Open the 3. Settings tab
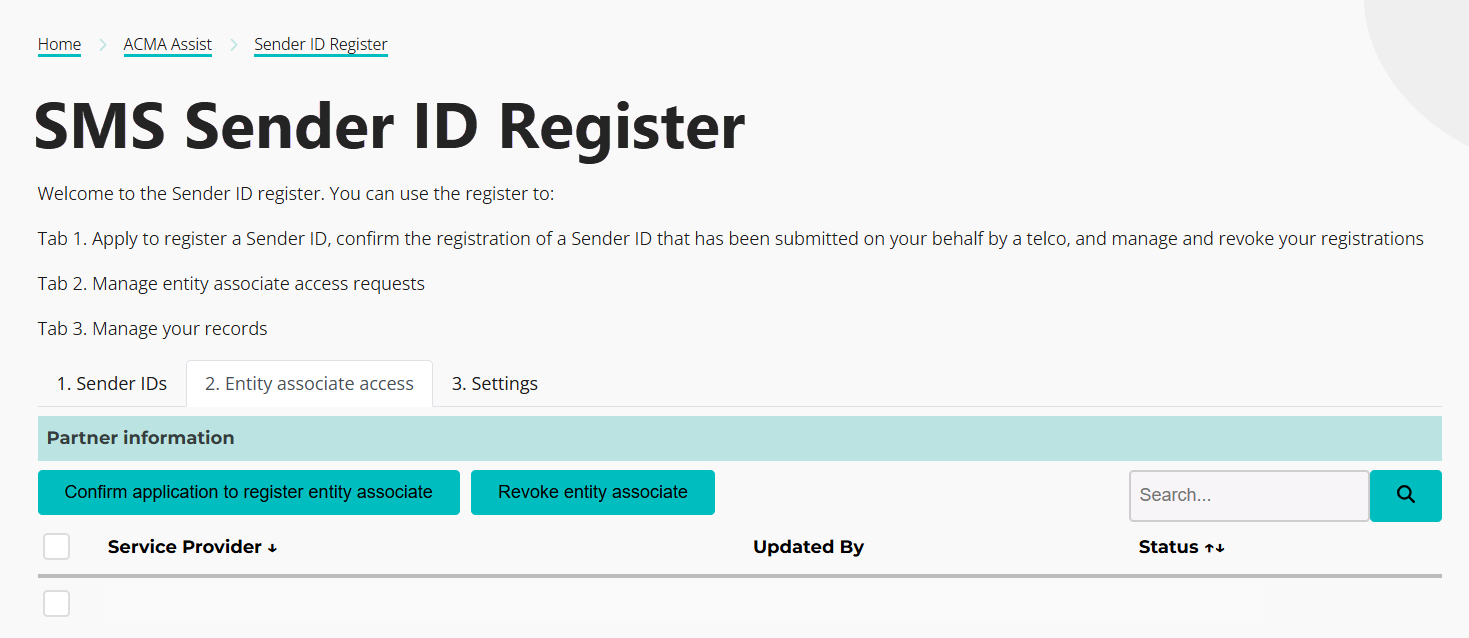1469x638 pixels. point(494,383)
